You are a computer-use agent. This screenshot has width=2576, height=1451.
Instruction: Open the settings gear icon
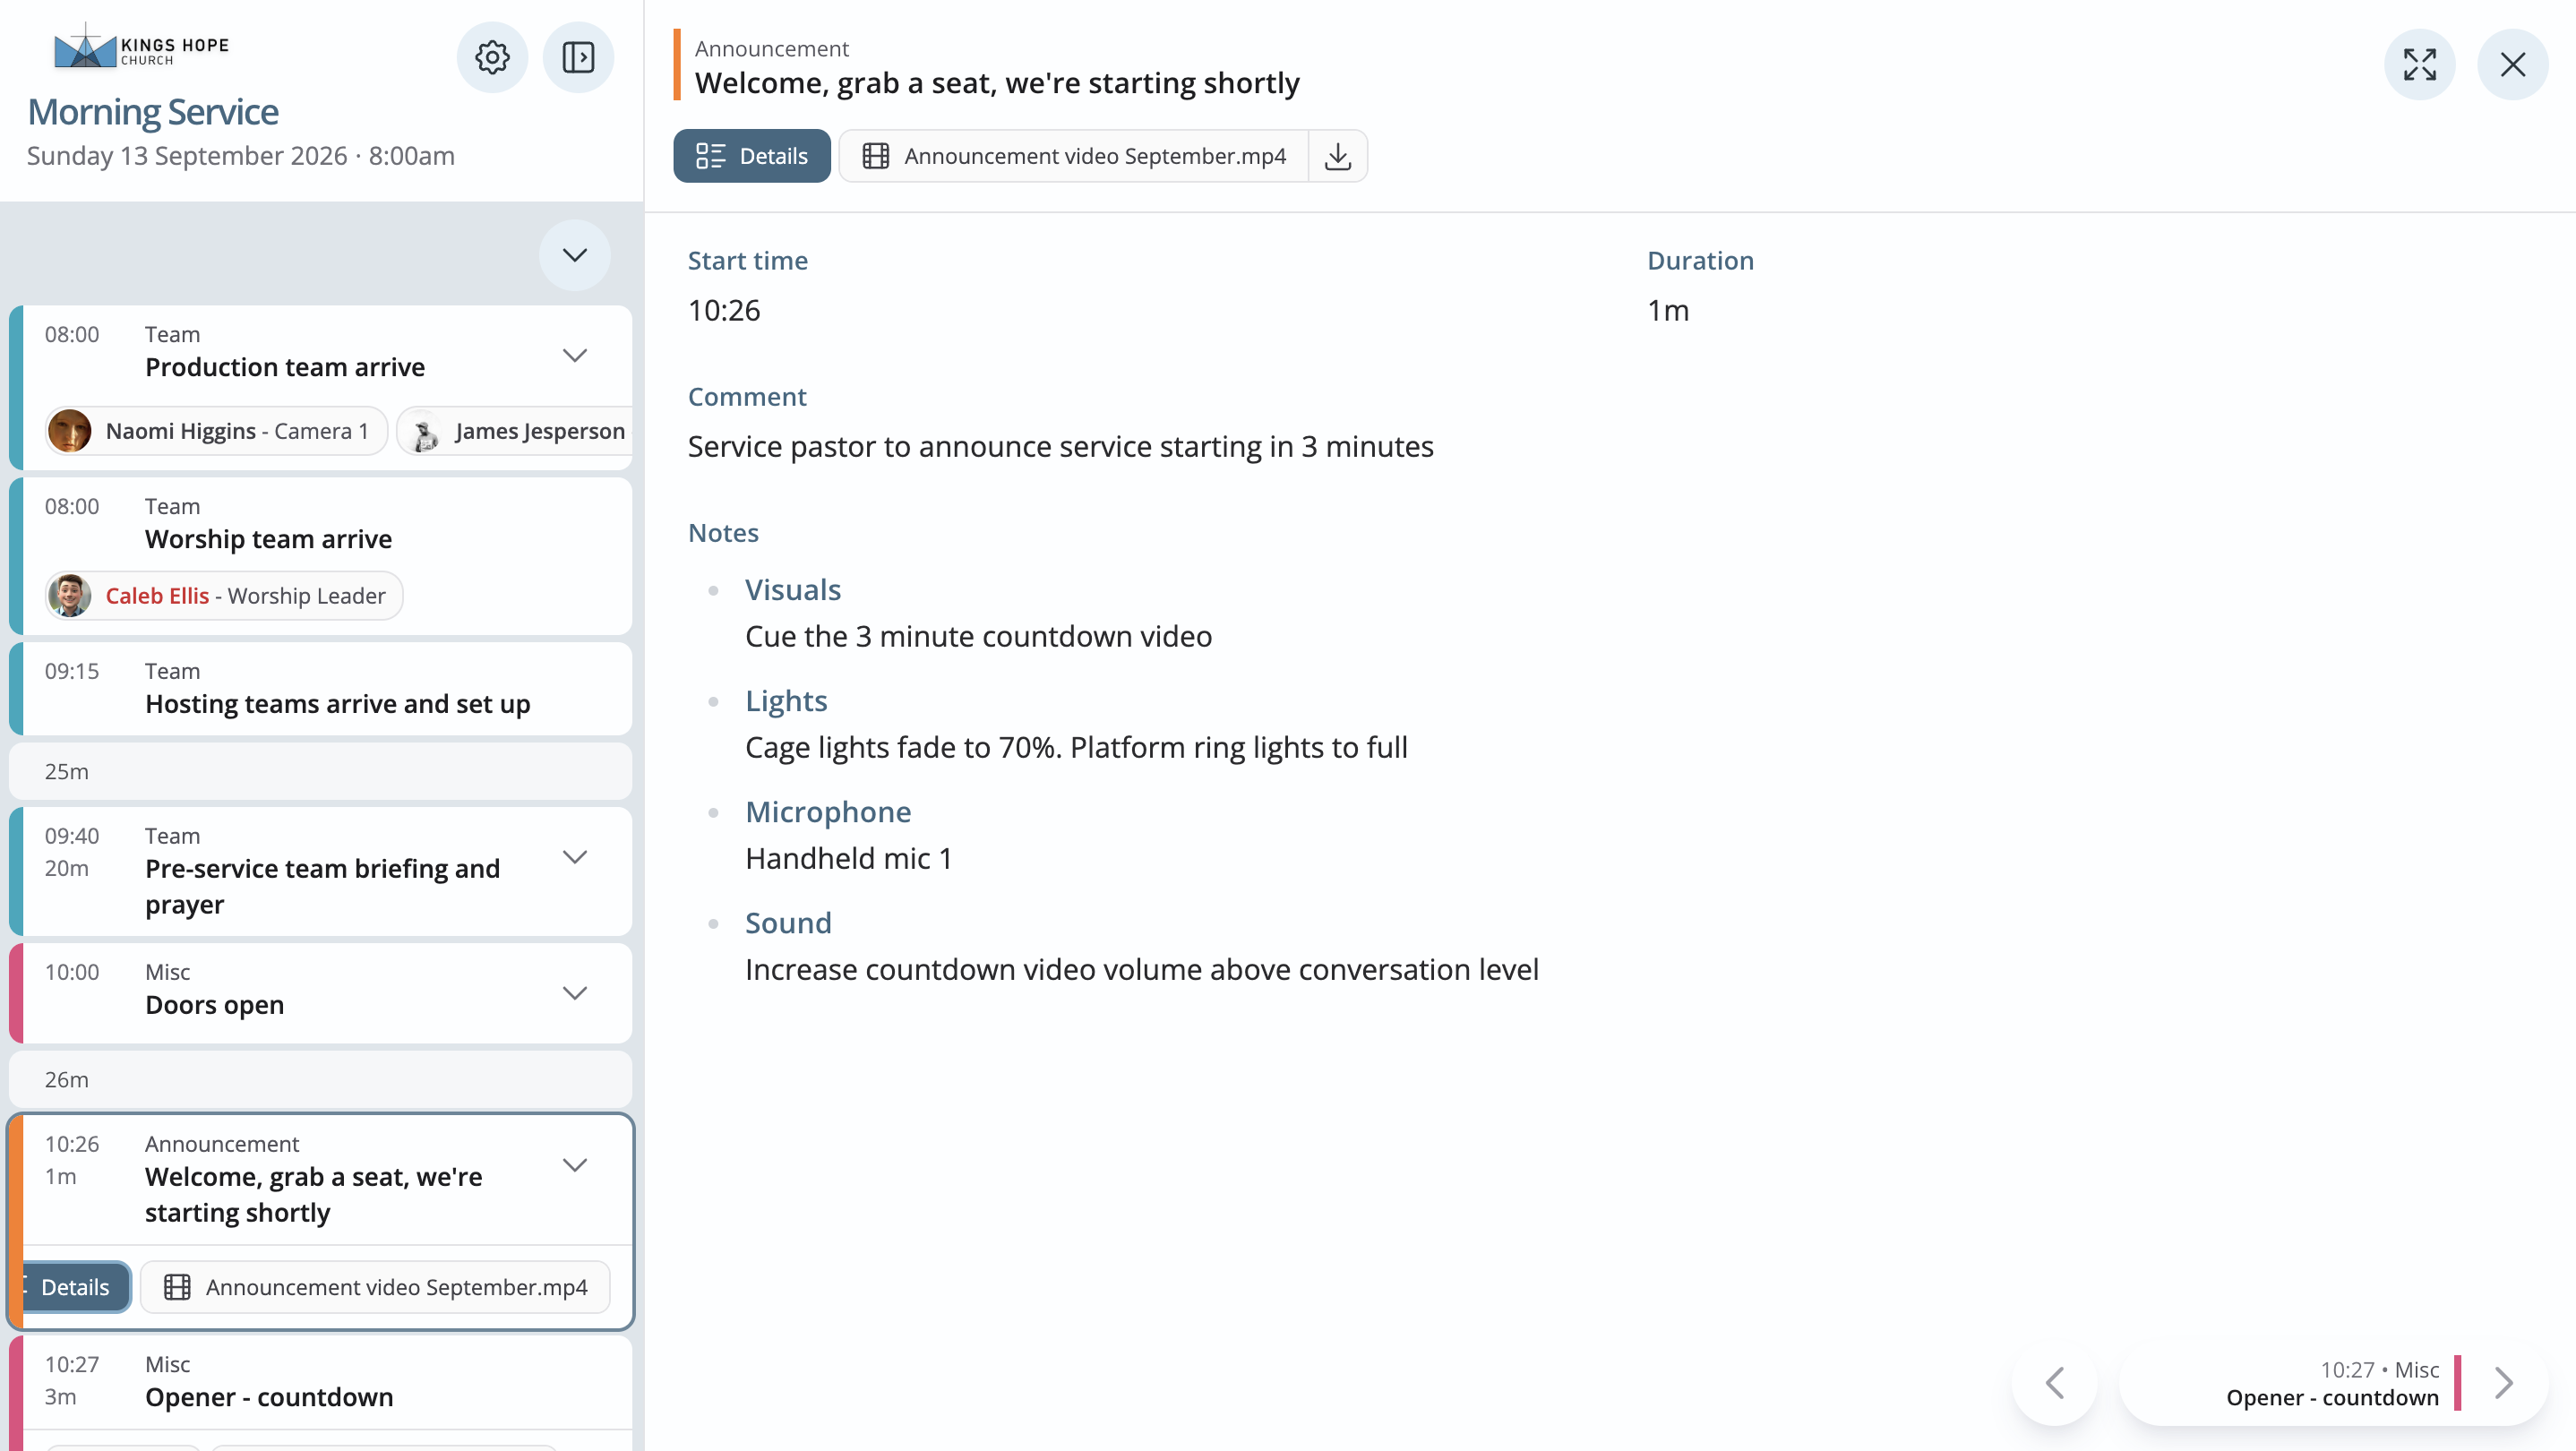tap(492, 57)
